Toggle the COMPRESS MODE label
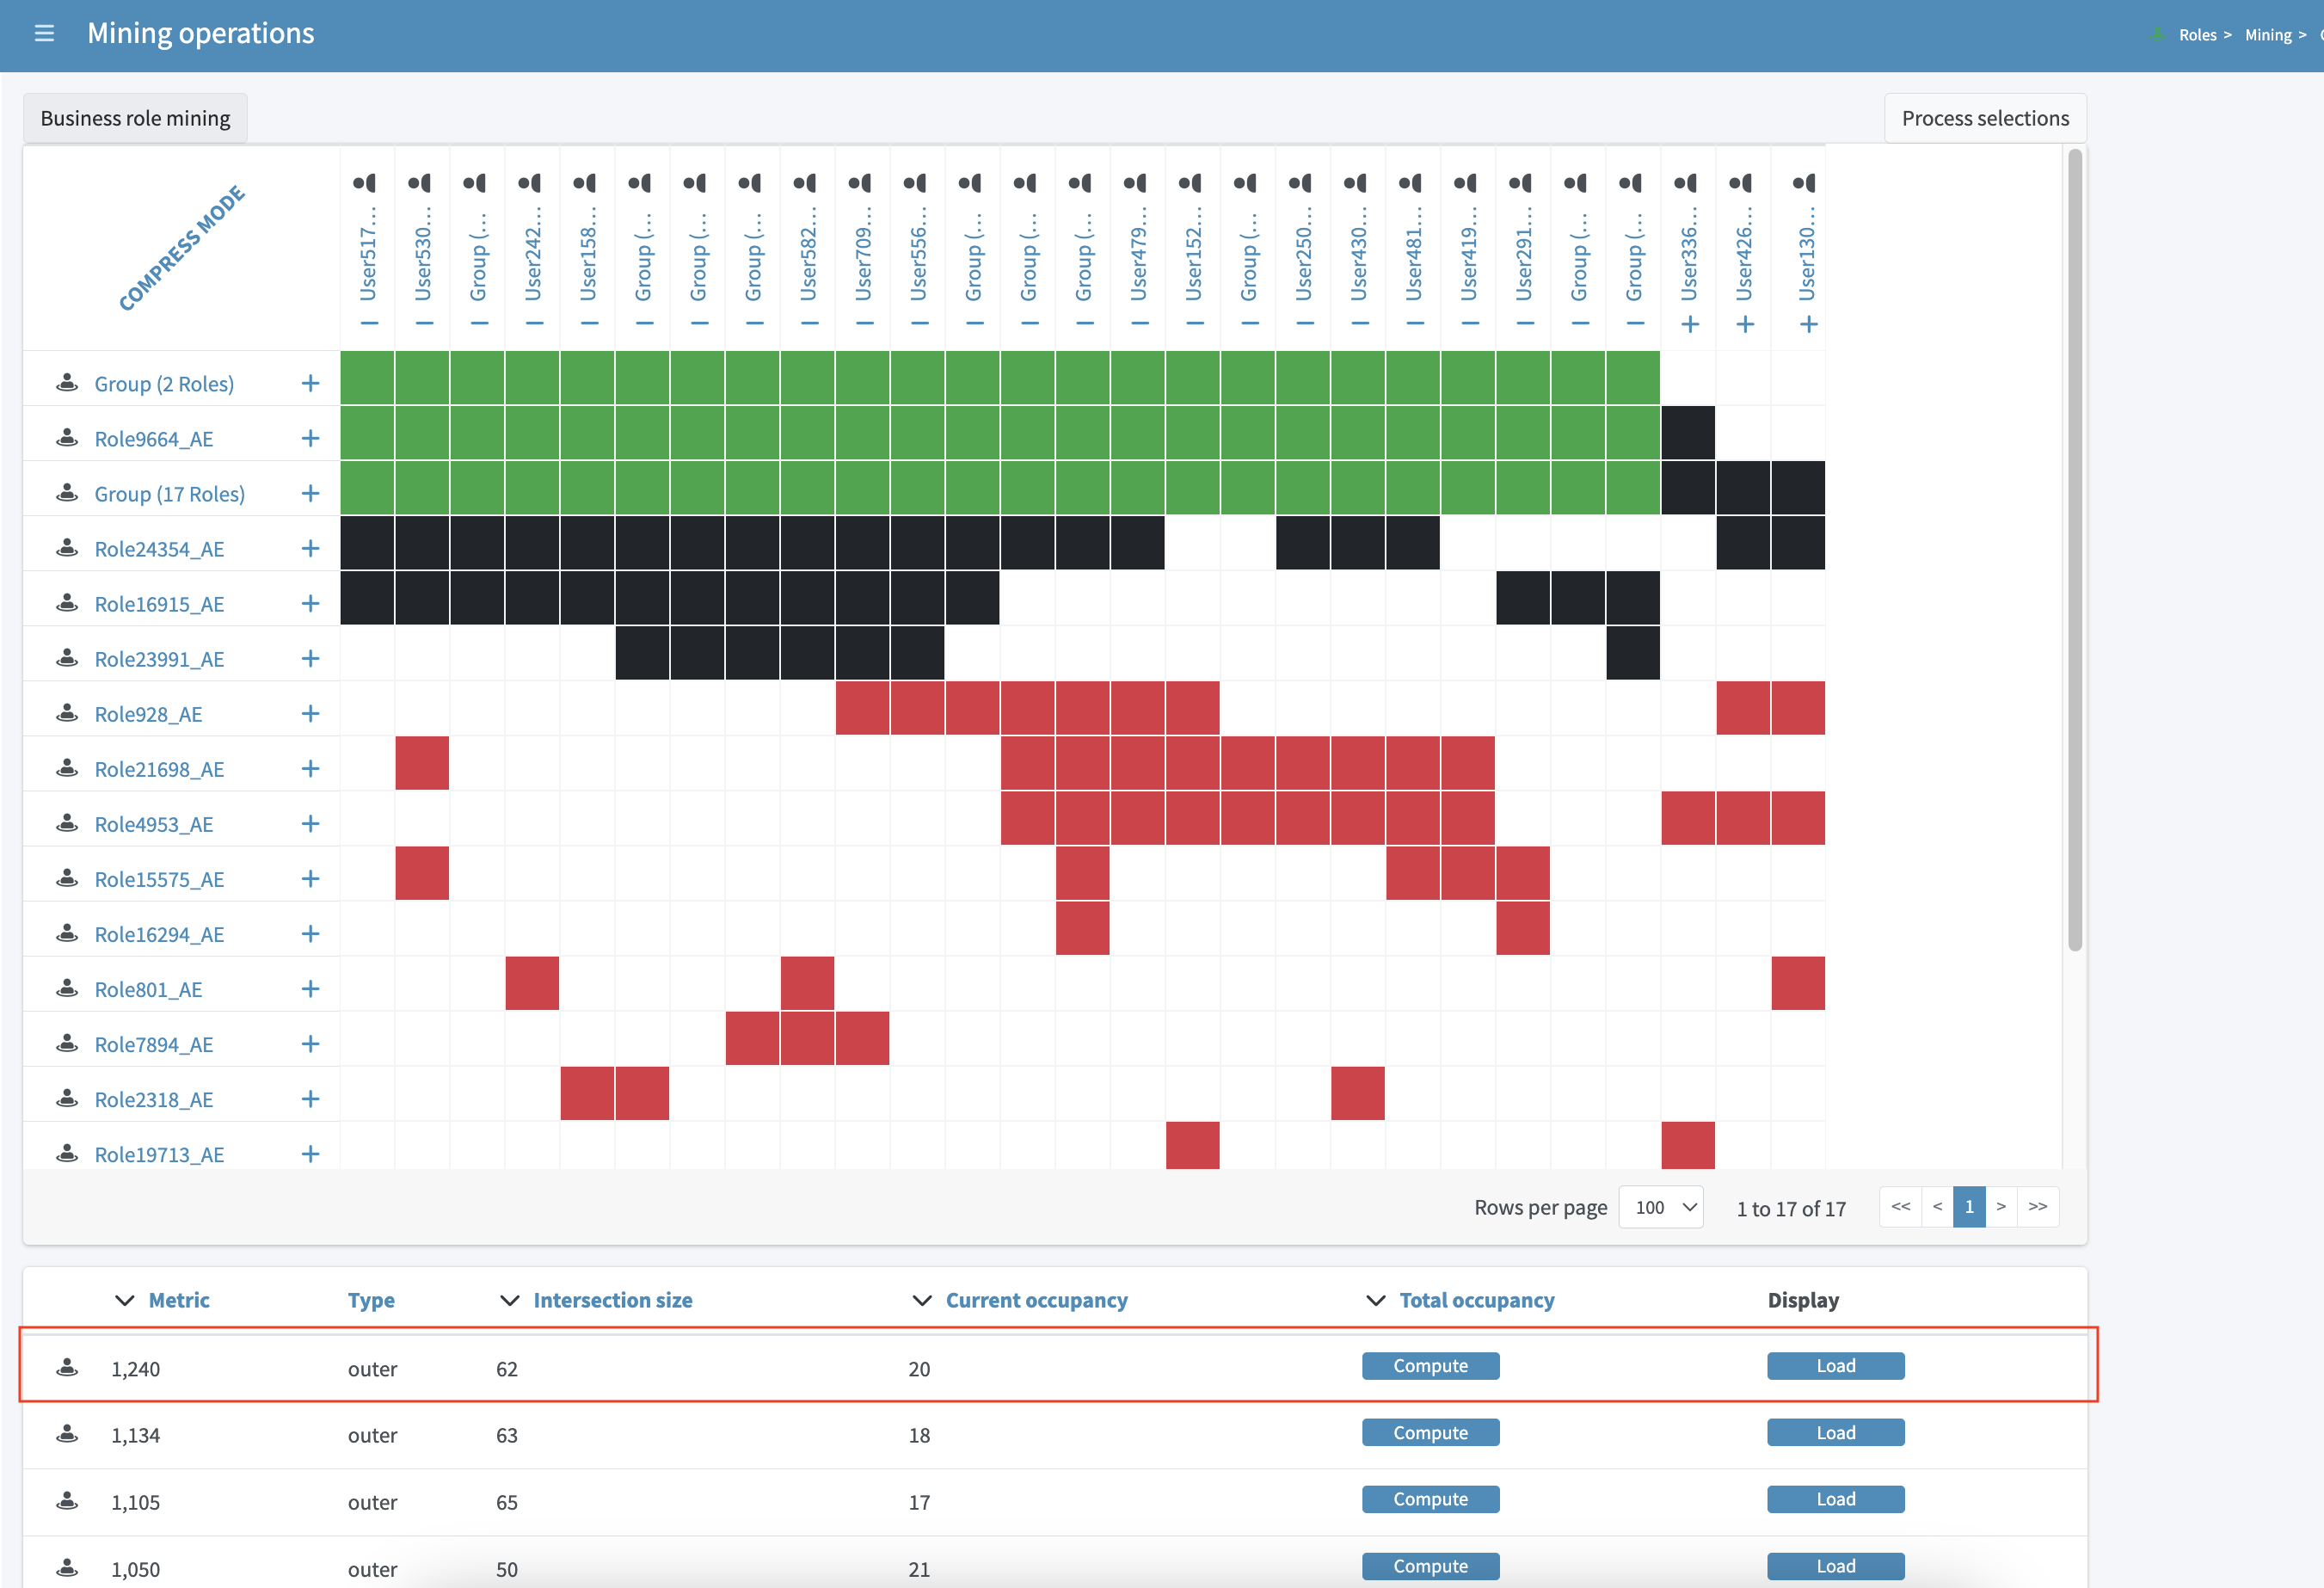2324x1588 pixels. click(x=181, y=248)
